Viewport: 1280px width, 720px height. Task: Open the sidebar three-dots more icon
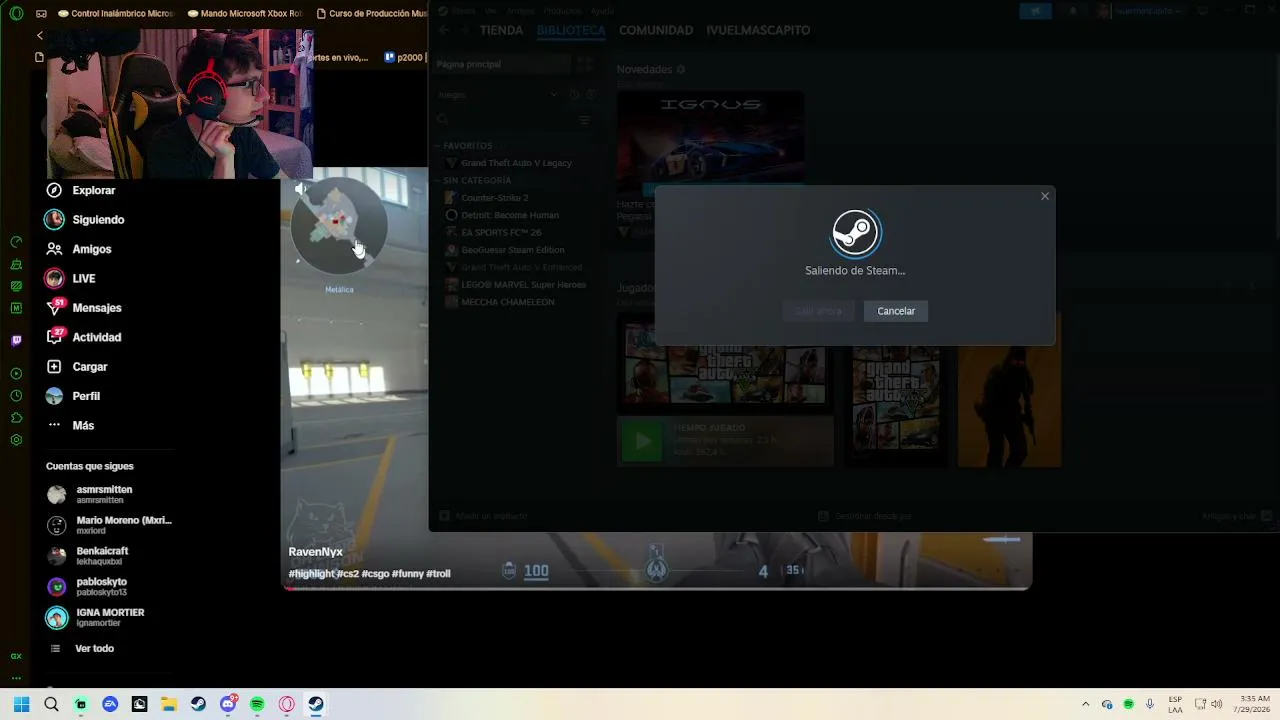[16, 676]
